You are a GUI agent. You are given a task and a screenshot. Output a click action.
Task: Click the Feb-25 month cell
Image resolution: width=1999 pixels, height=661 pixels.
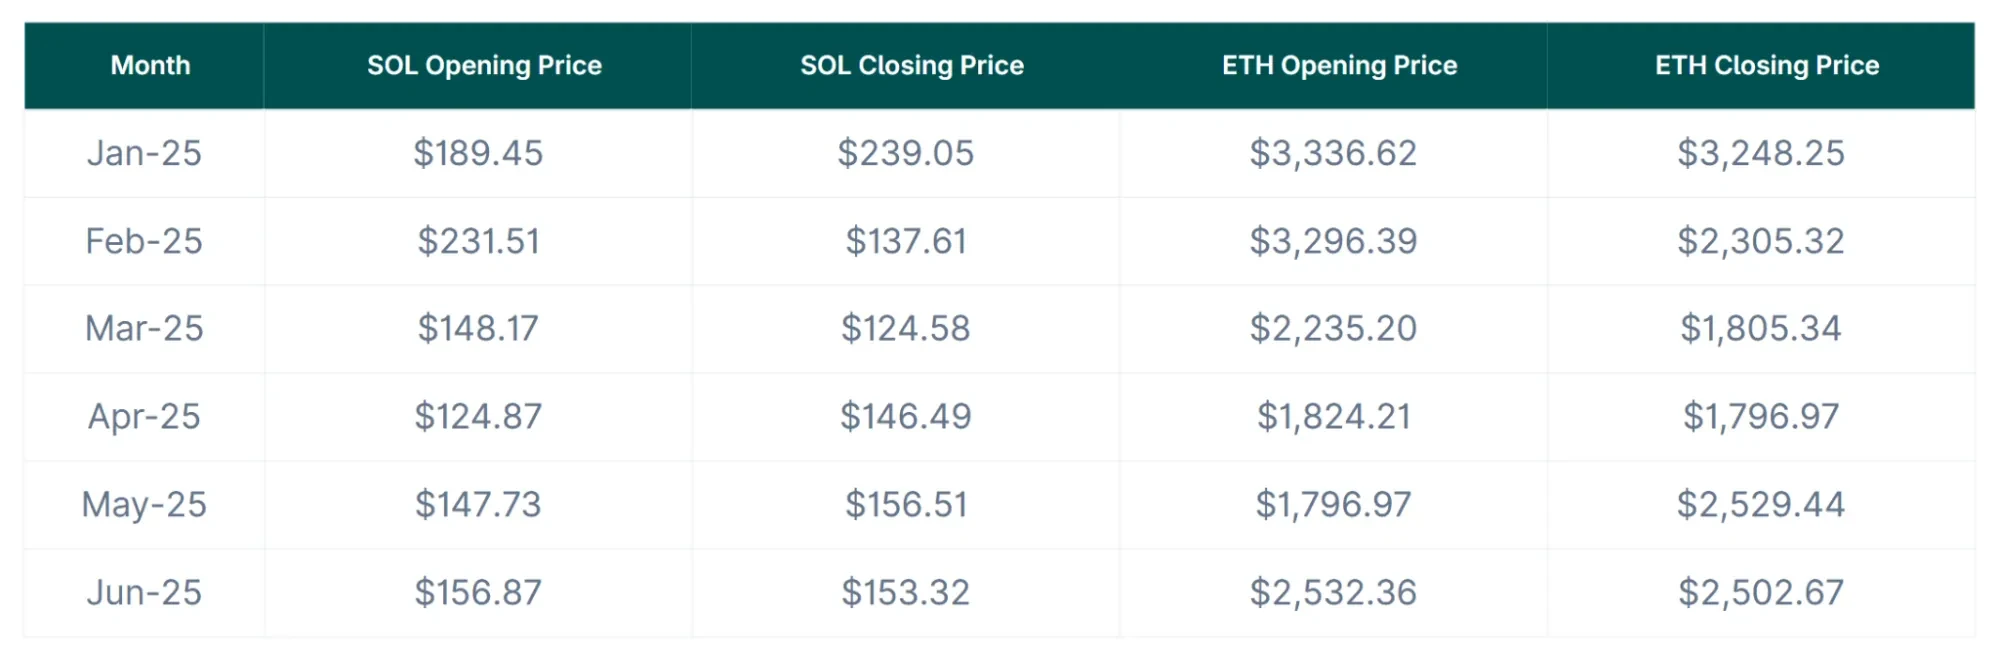pos(144,241)
